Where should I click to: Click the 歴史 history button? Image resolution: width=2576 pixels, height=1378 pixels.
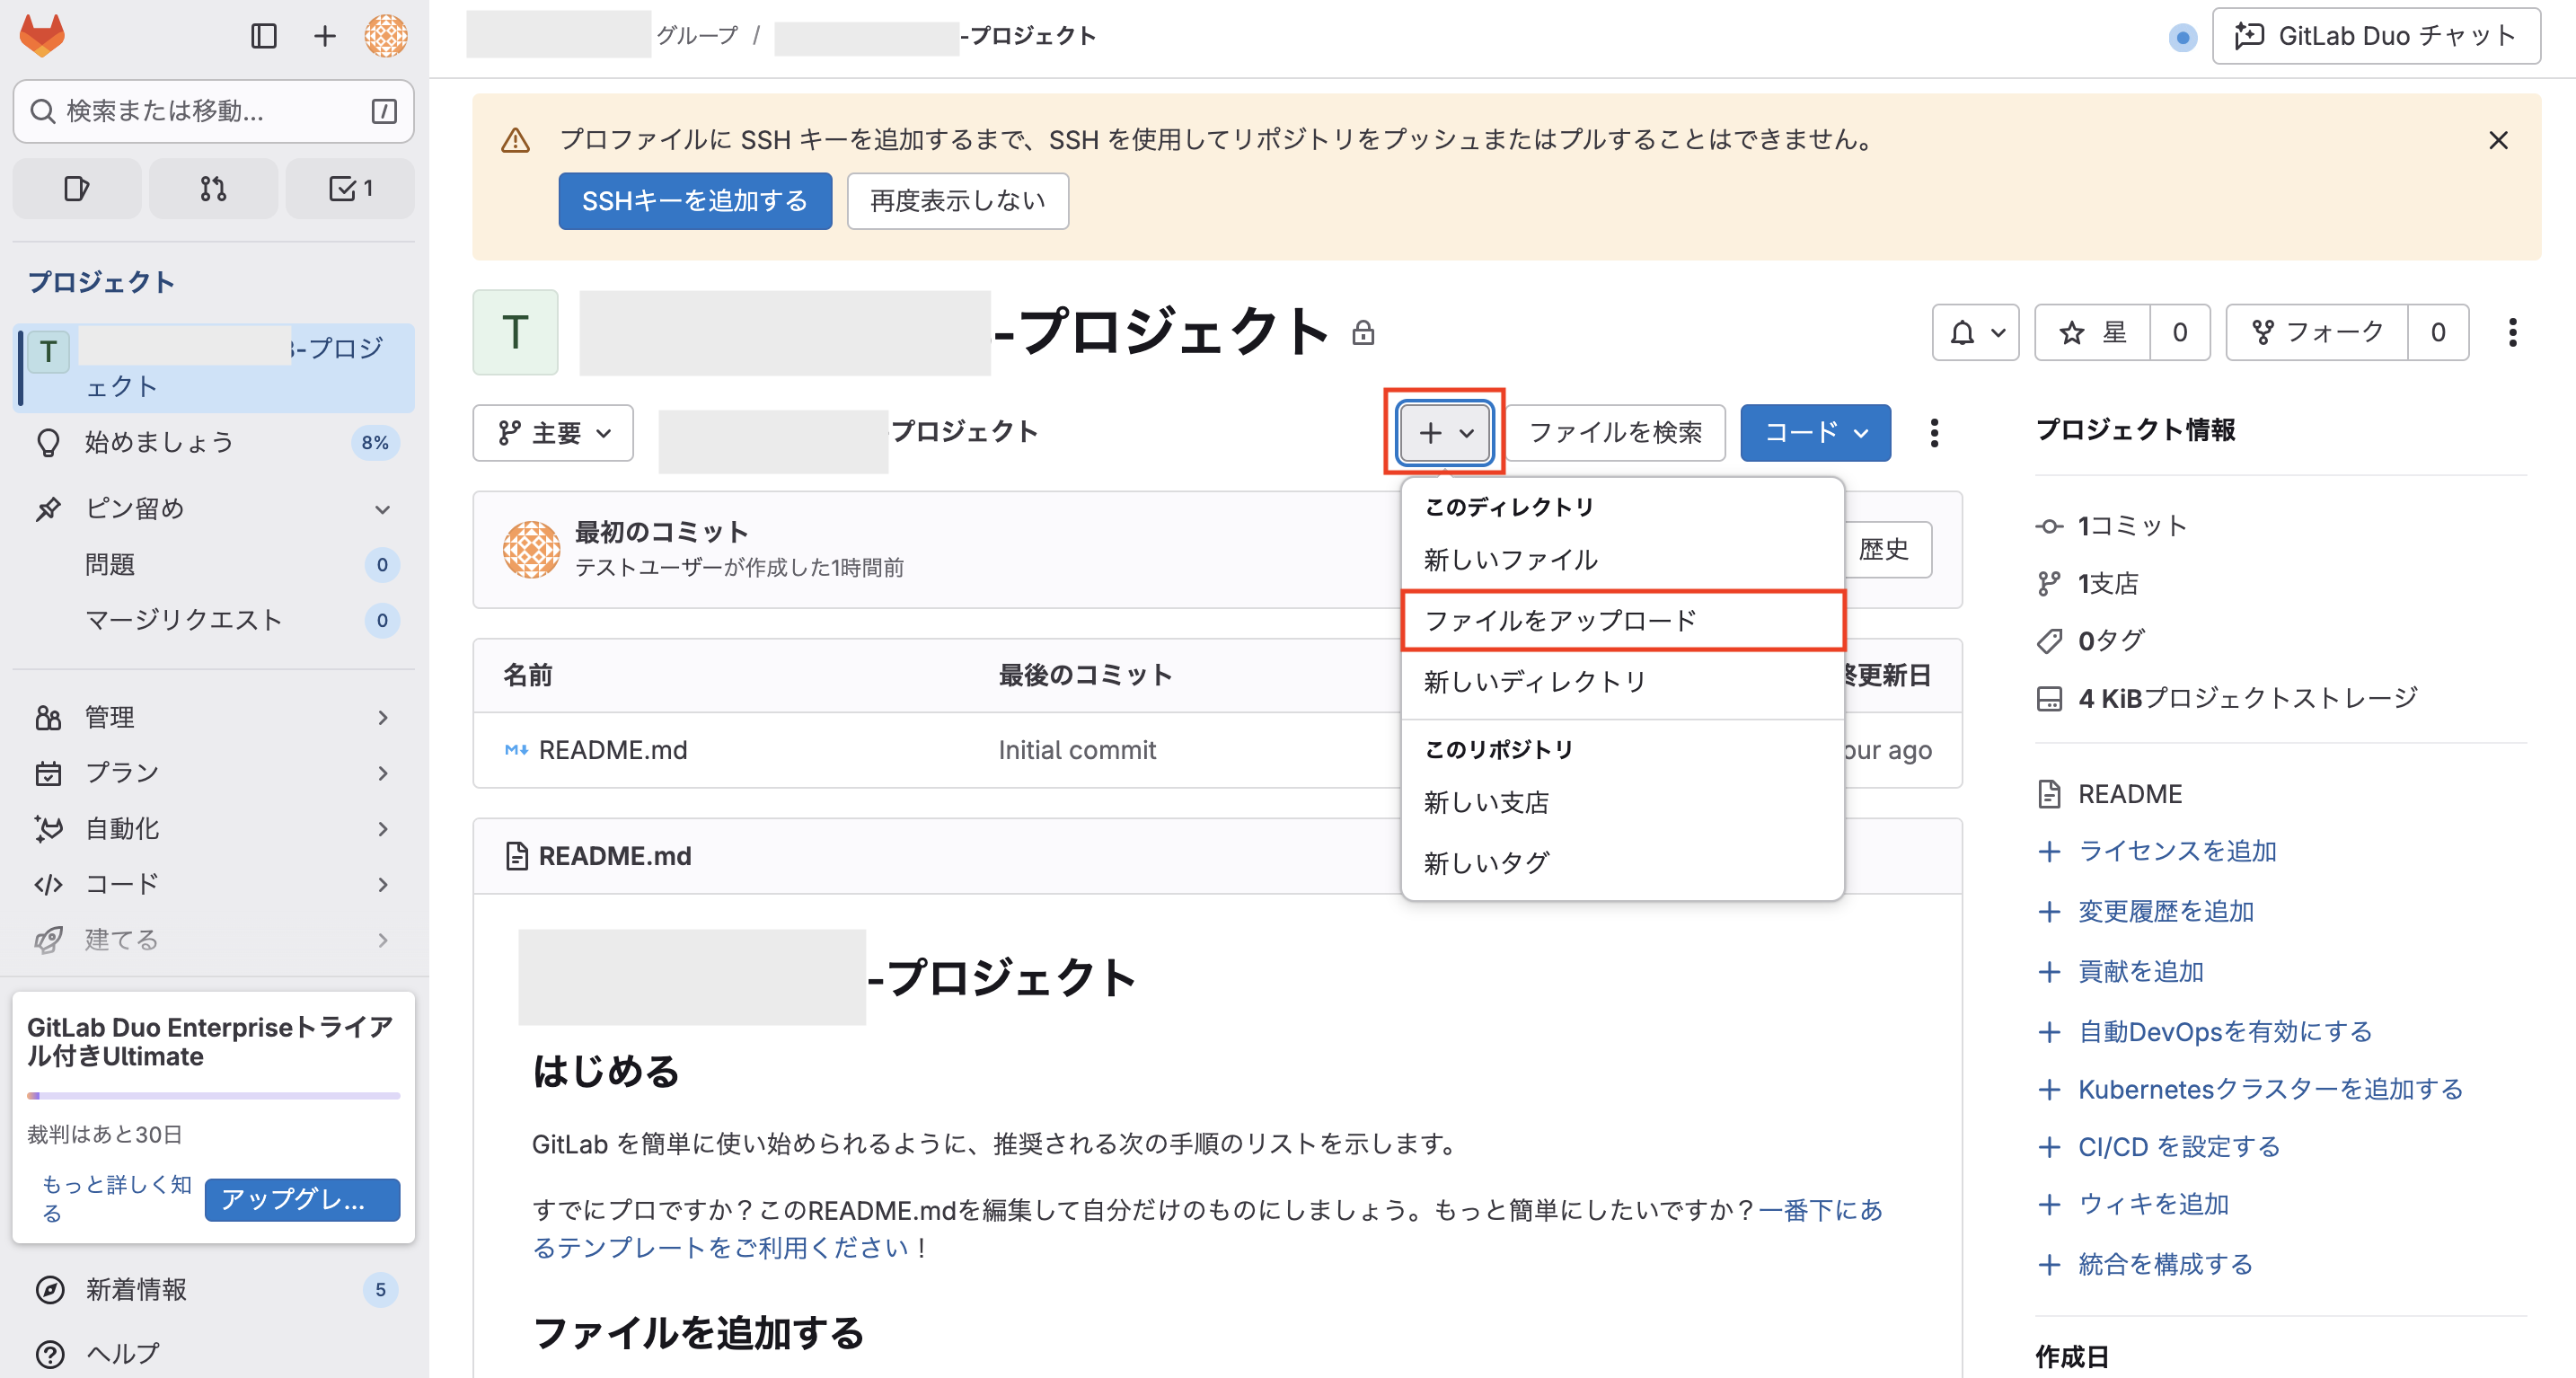coord(1886,549)
